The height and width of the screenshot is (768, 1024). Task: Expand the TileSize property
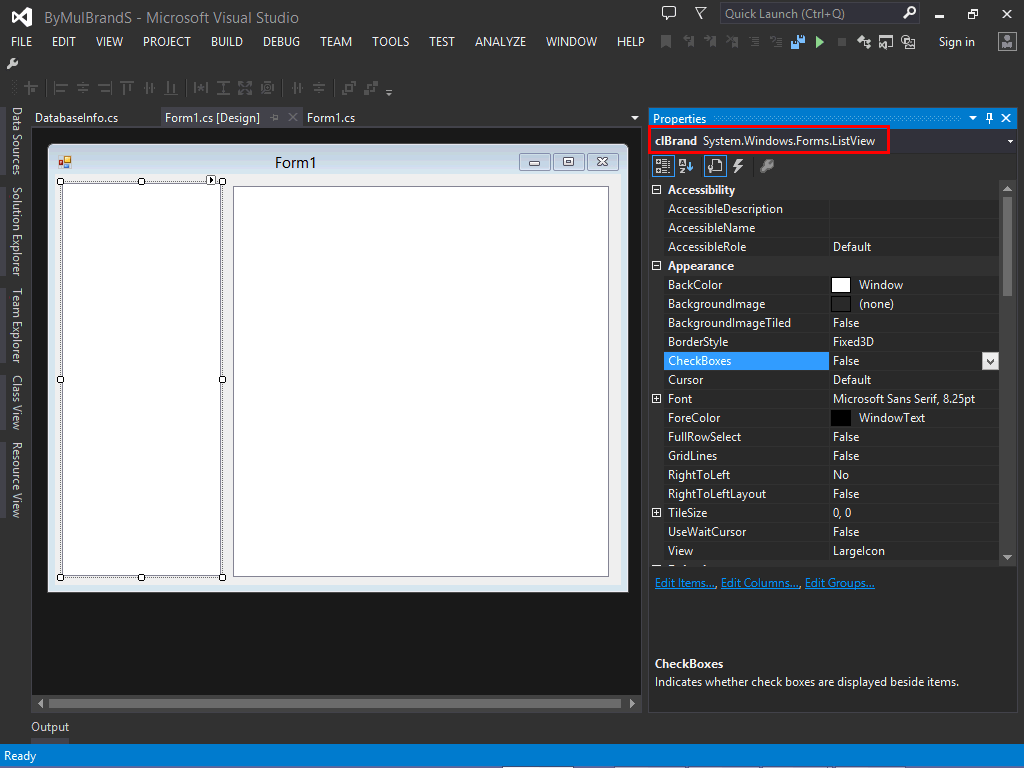657,513
